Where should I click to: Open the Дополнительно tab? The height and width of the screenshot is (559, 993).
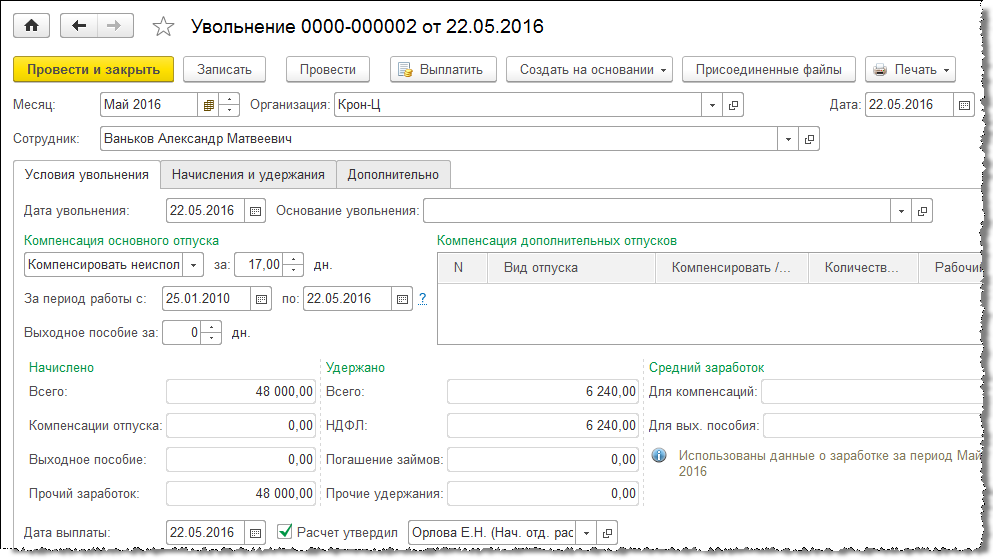(x=393, y=175)
